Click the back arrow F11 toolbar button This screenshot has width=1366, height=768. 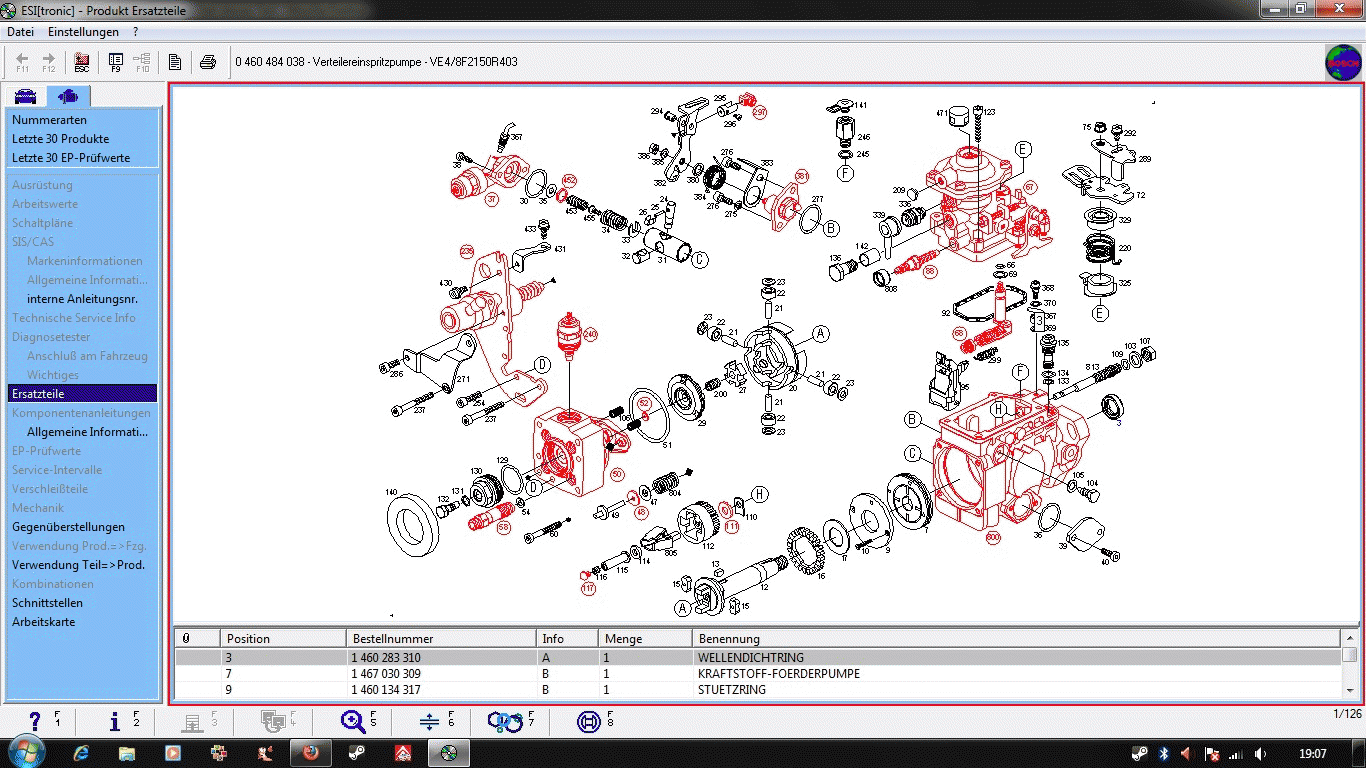coord(22,62)
